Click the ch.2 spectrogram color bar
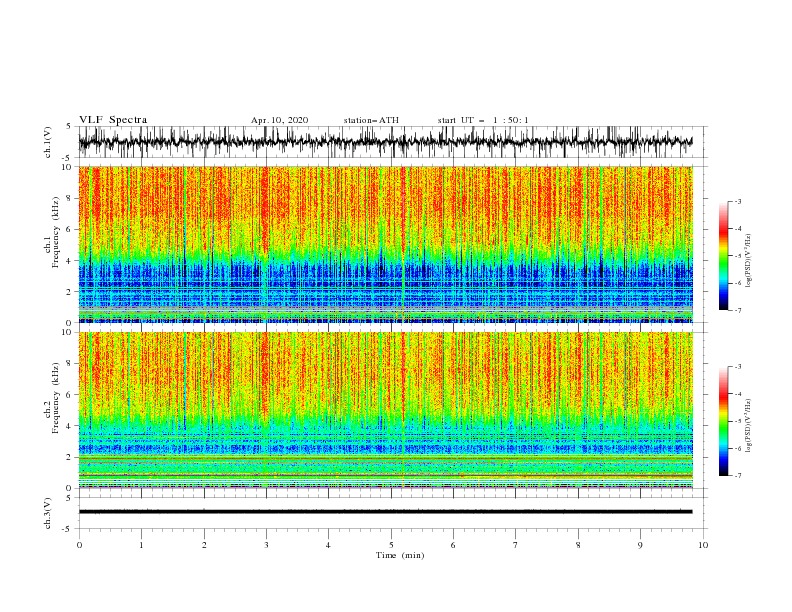This screenshot has height=612, width=792. click(723, 421)
